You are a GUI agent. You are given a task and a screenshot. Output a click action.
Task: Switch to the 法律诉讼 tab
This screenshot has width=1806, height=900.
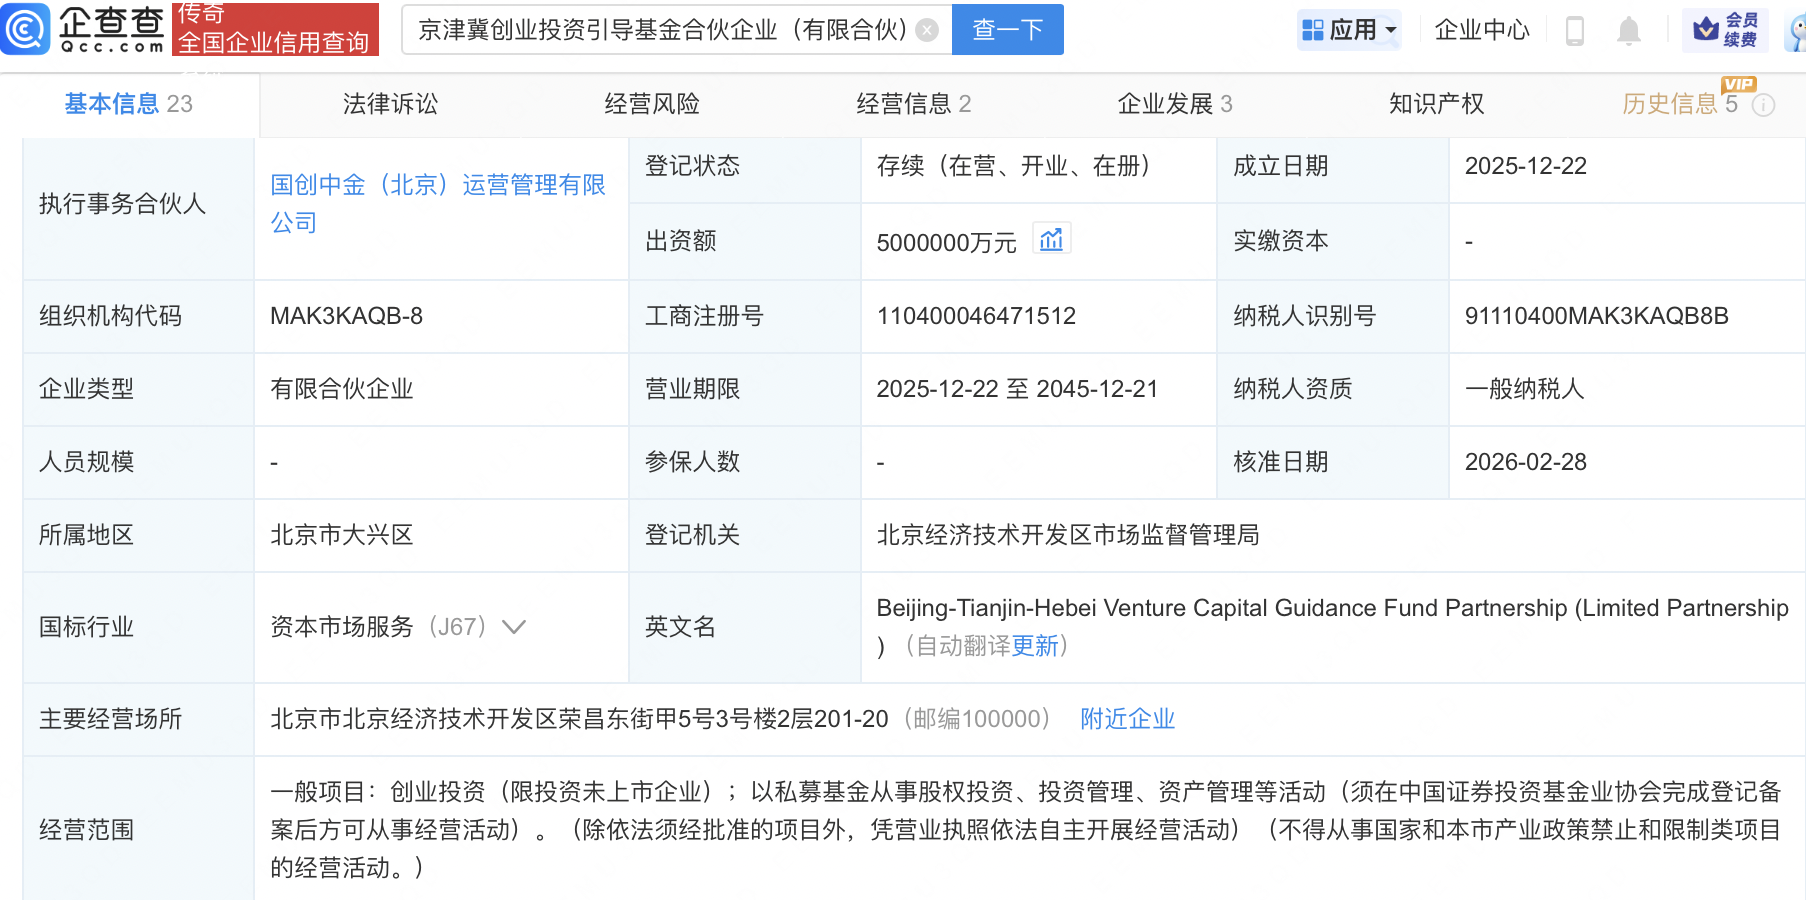click(x=390, y=104)
